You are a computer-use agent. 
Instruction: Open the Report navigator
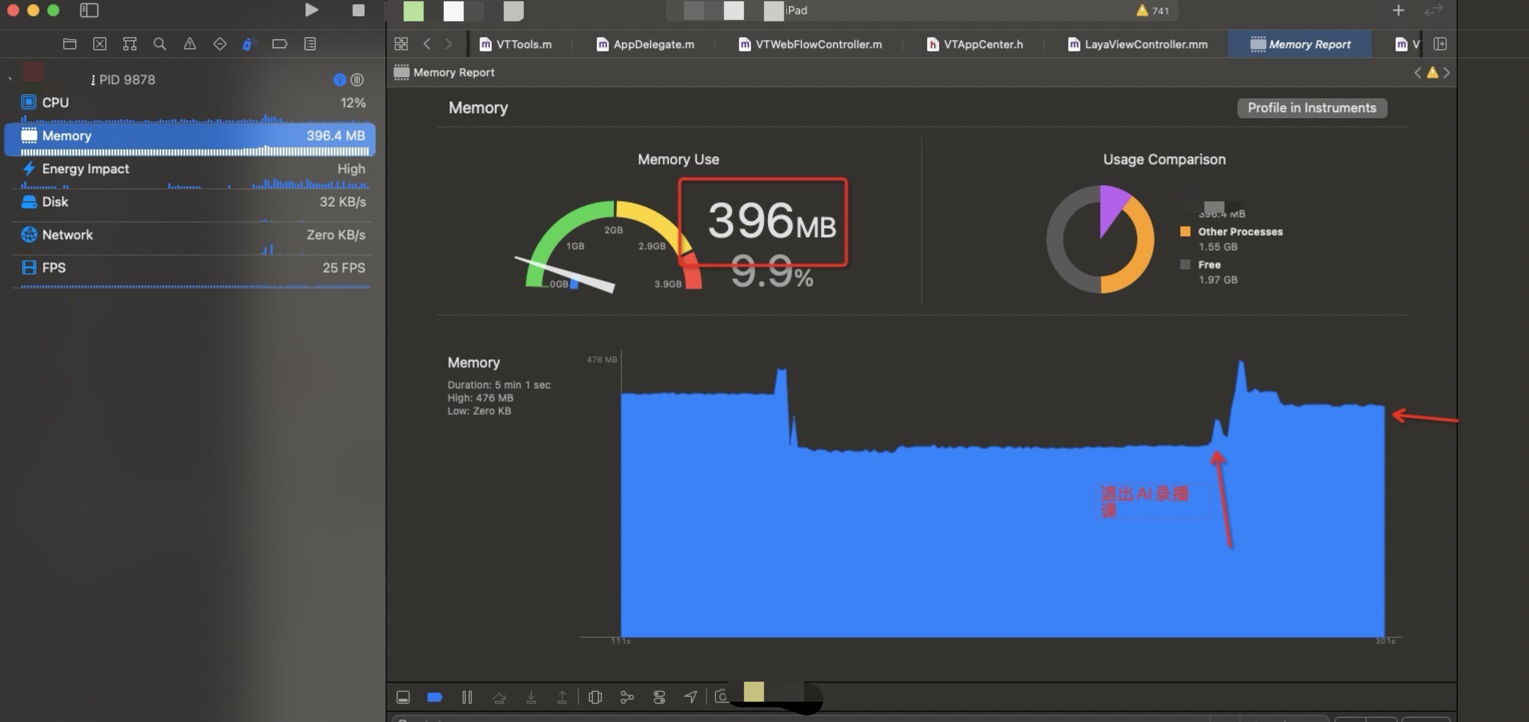[x=310, y=44]
